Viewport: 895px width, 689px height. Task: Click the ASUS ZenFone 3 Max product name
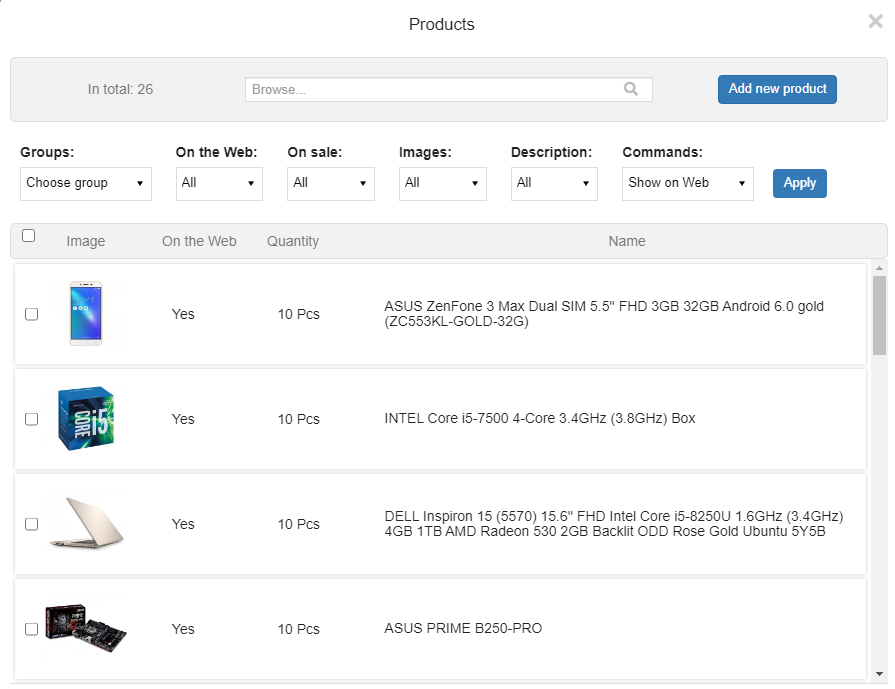(x=604, y=314)
